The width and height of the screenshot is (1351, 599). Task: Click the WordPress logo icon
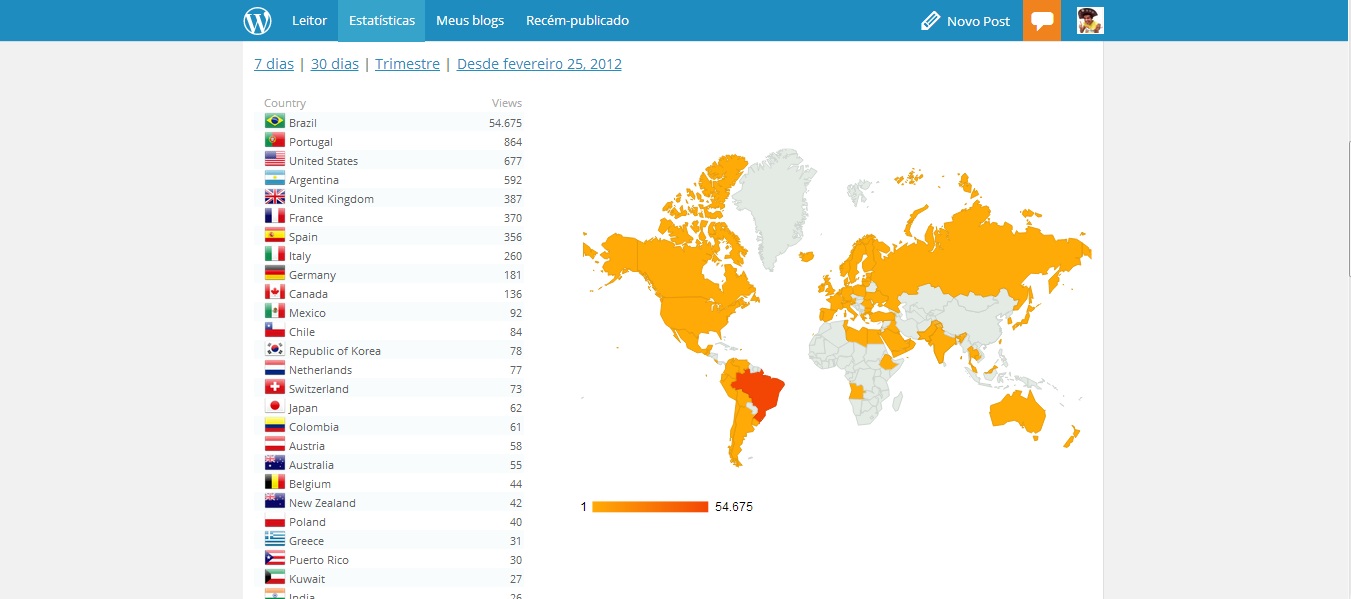257,20
